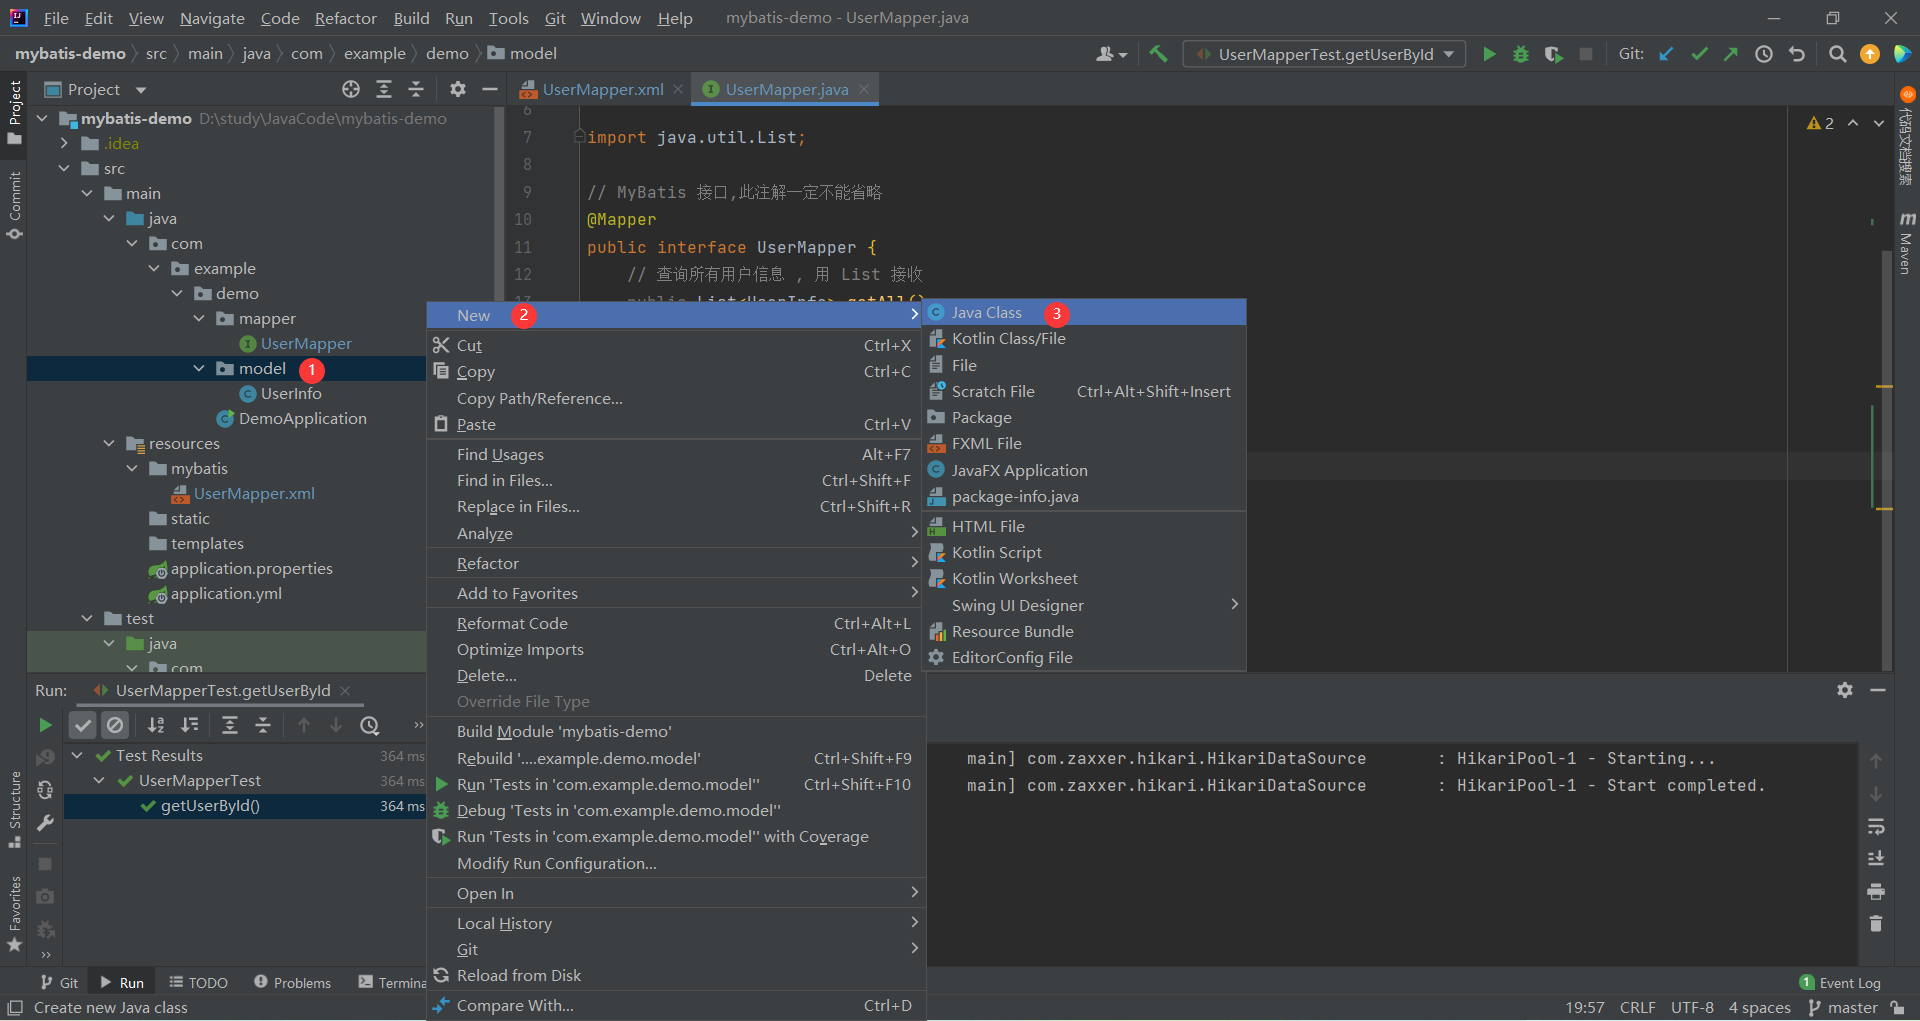Collapse the mybatis folder node
1920x1021 pixels.
pos(132,468)
